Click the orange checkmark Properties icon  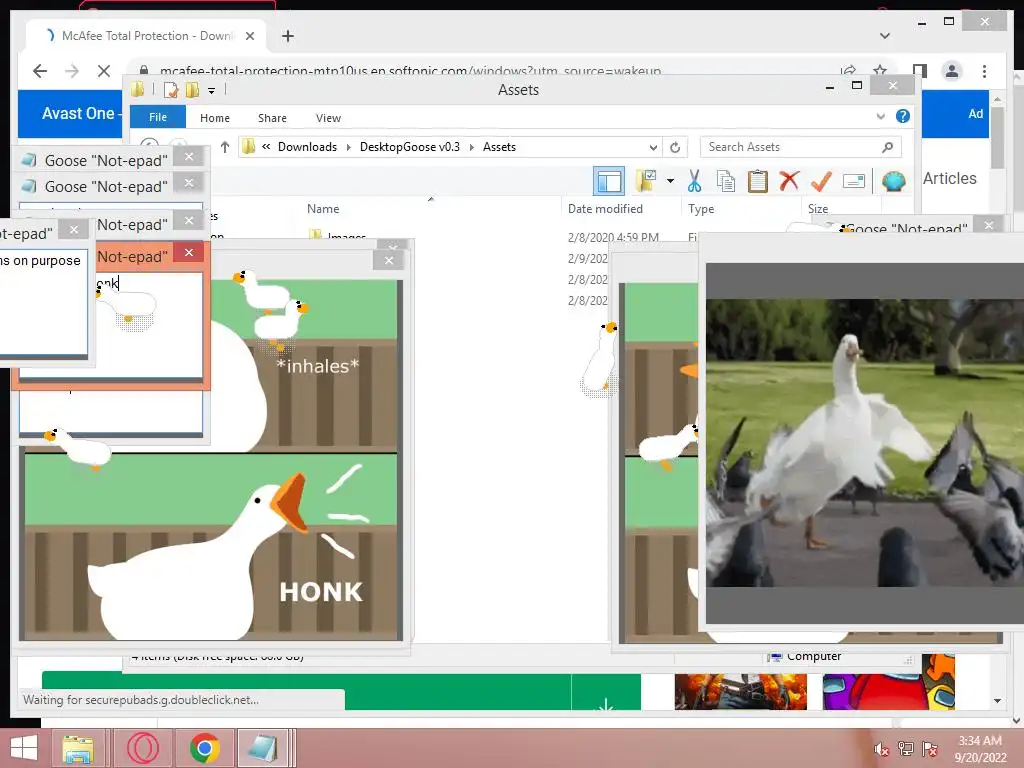821,181
